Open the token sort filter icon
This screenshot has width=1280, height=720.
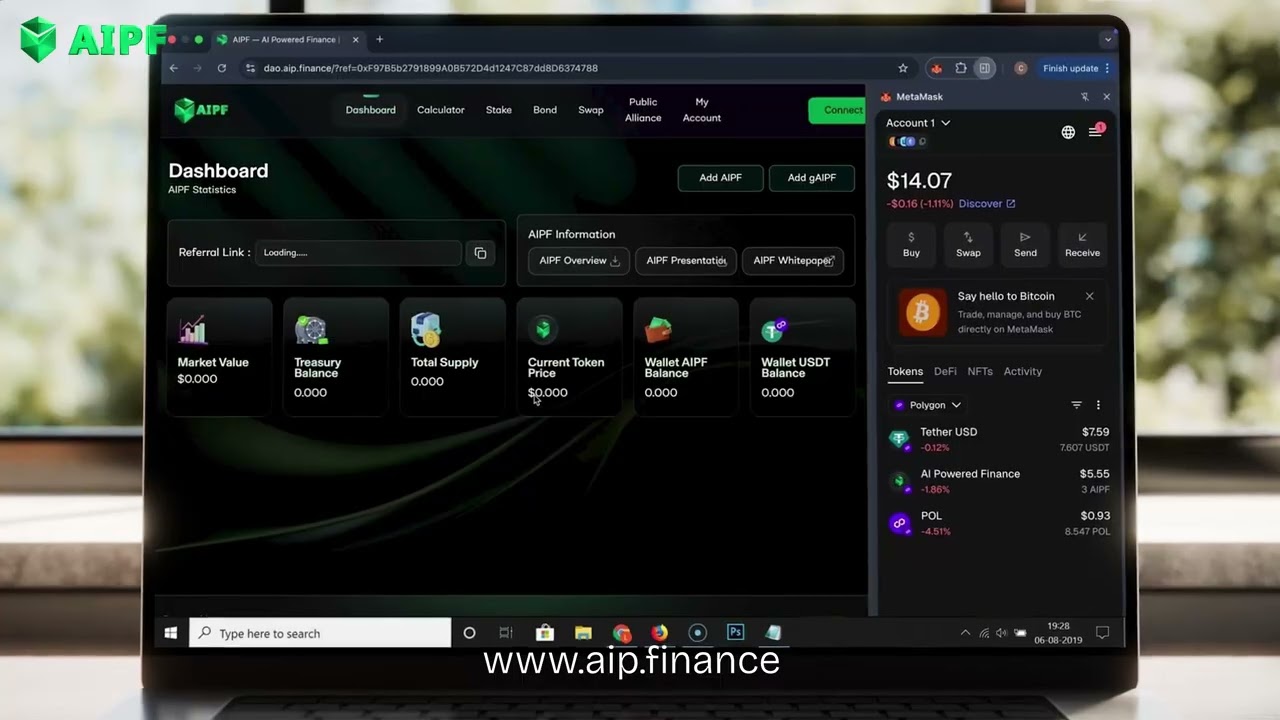(1076, 405)
